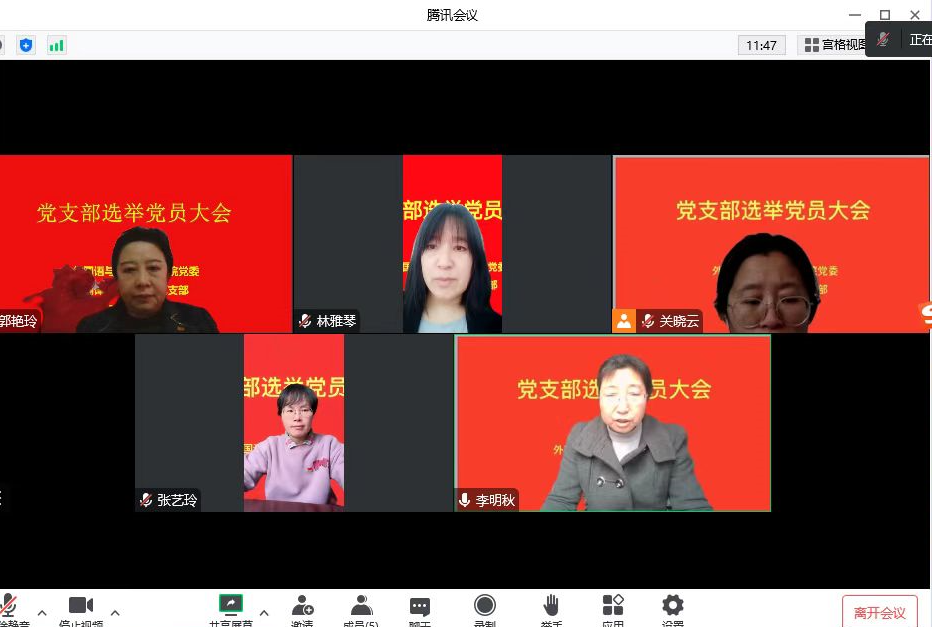Start recording with the record icon
The image size is (932, 627).
click(x=485, y=606)
